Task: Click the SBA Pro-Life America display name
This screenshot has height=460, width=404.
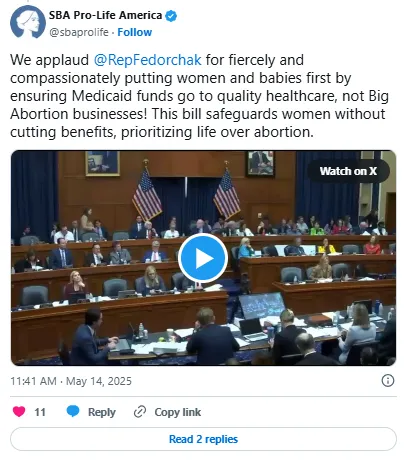Action: pyautogui.click(x=106, y=15)
